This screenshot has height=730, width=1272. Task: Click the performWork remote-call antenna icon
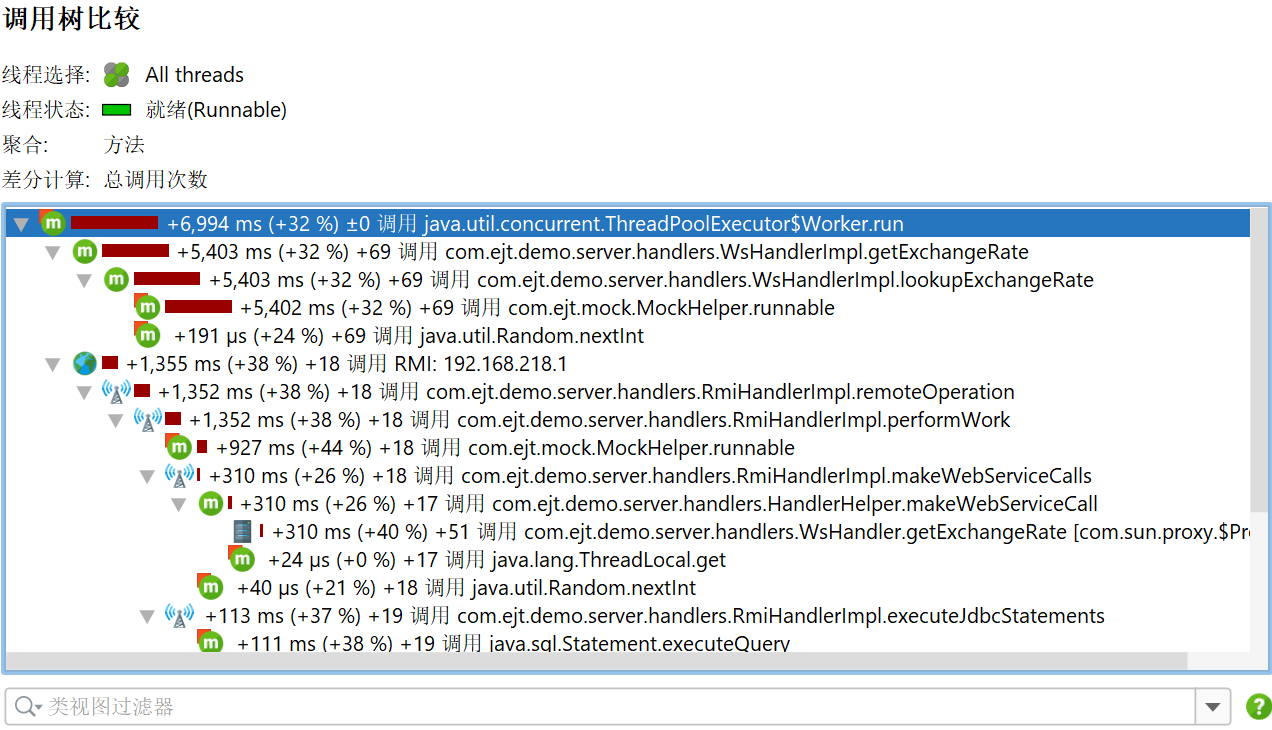[x=148, y=419]
